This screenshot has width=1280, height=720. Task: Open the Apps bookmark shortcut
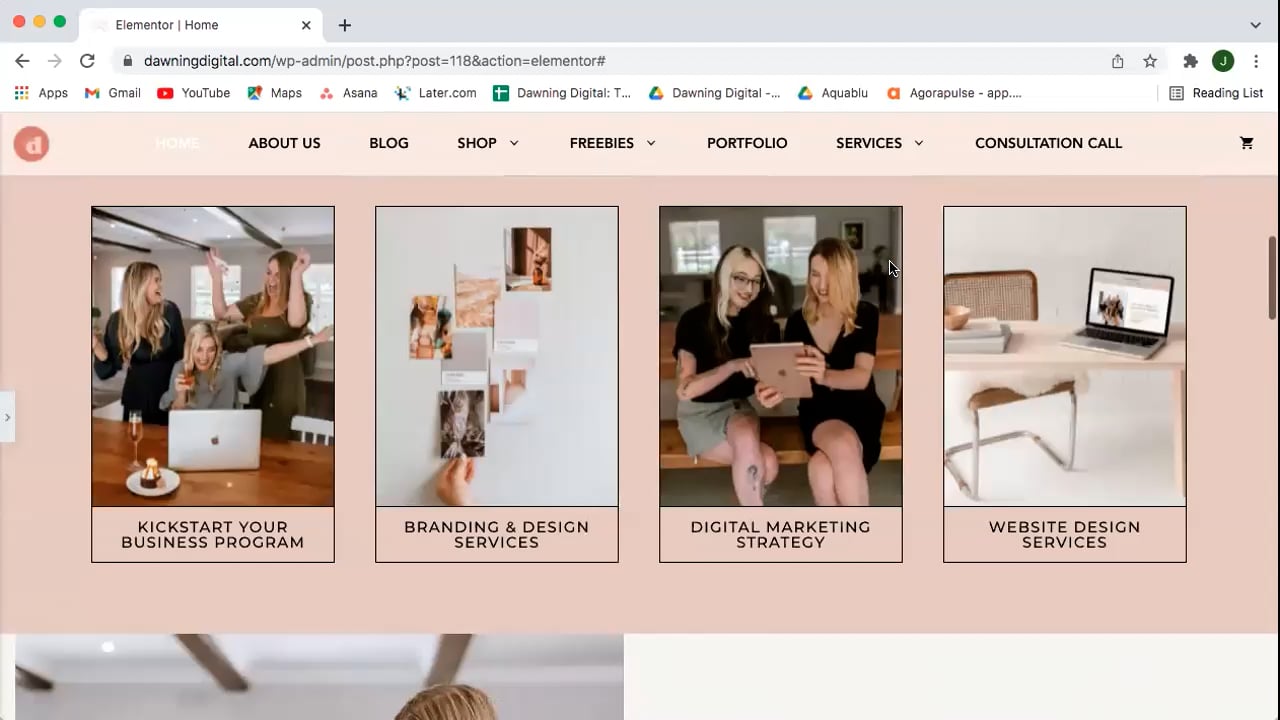coord(41,93)
